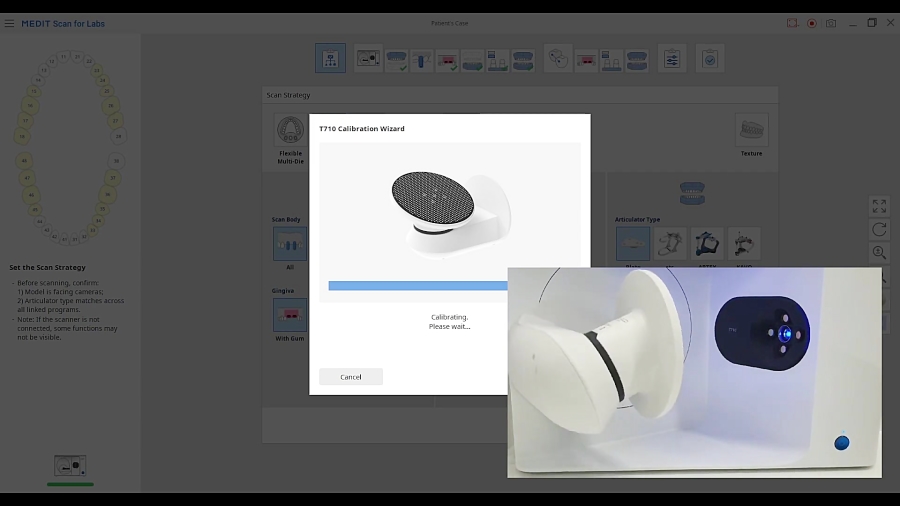900x506 pixels.
Task: Select the With Gum gingiva option
Action: (290, 315)
